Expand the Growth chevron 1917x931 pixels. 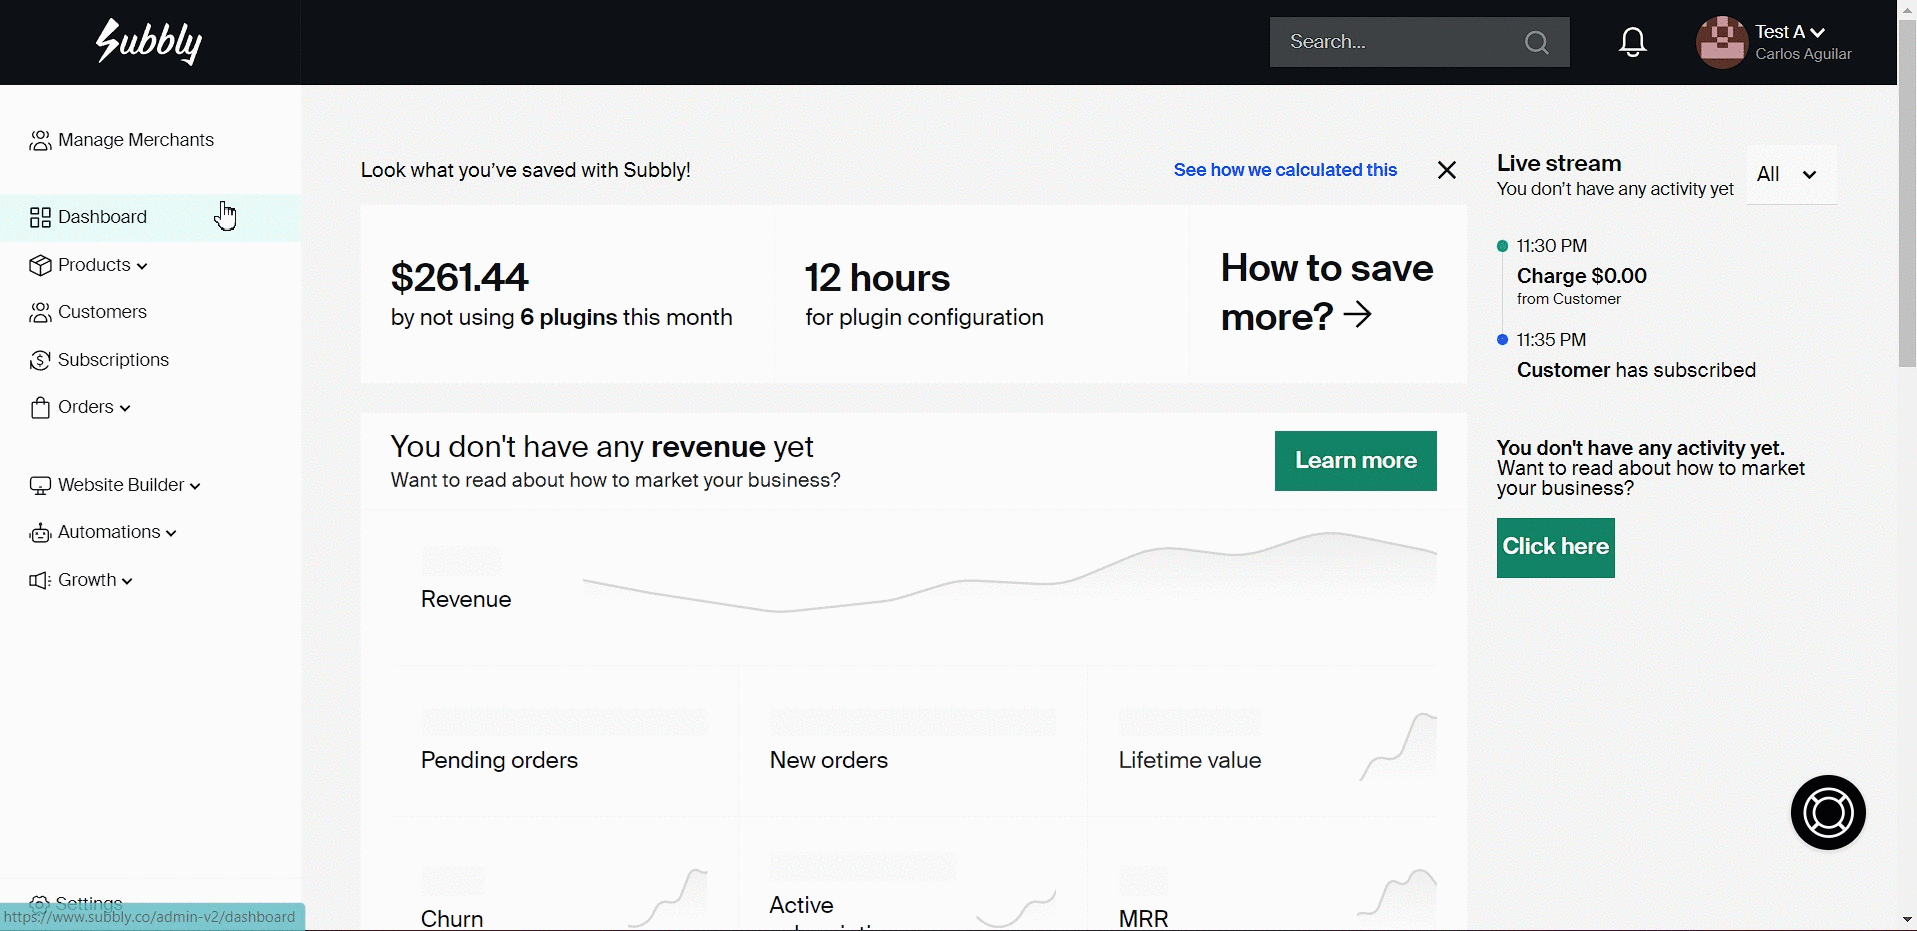click(127, 581)
